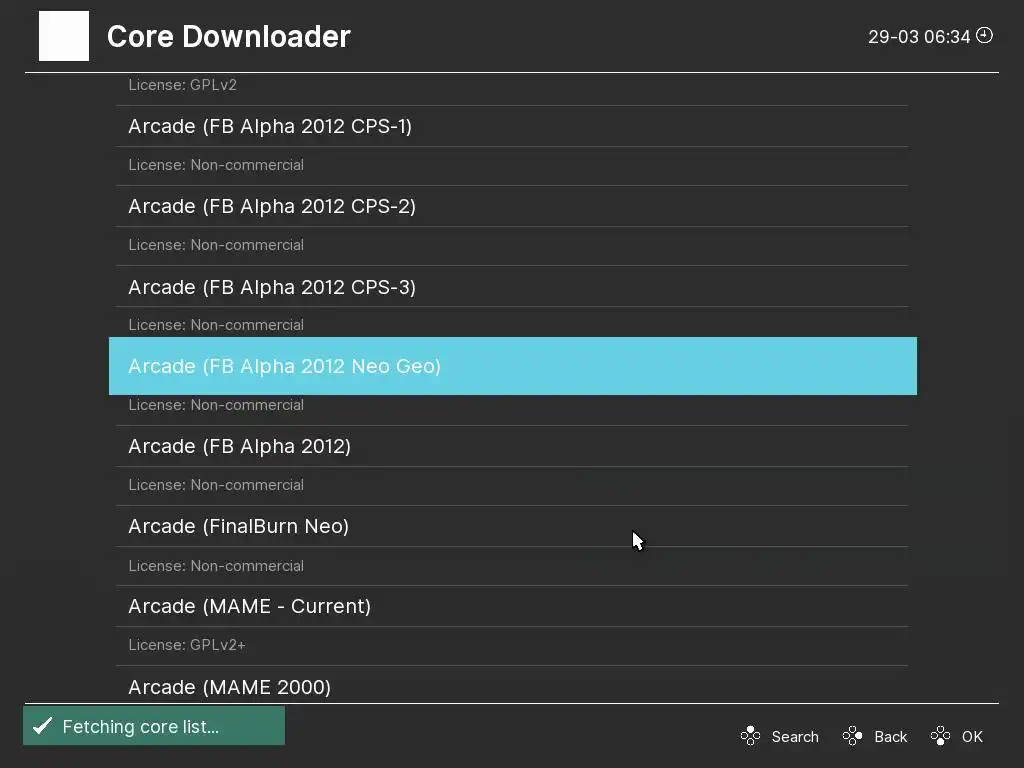Screen dimensions: 1024x768
Task: Click the Search gamepad button icon
Action: pyautogui.click(x=750, y=737)
